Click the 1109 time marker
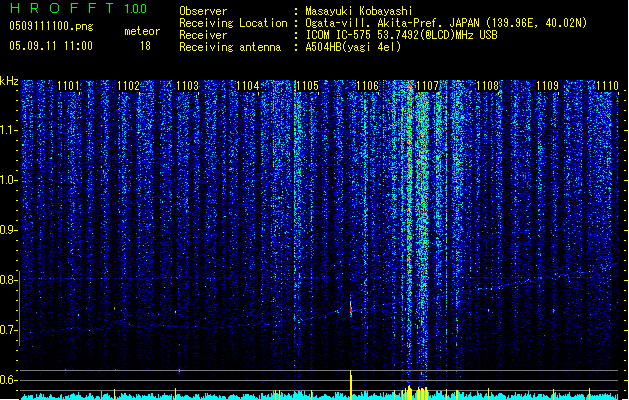The image size is (629, 400). point(548,86)
